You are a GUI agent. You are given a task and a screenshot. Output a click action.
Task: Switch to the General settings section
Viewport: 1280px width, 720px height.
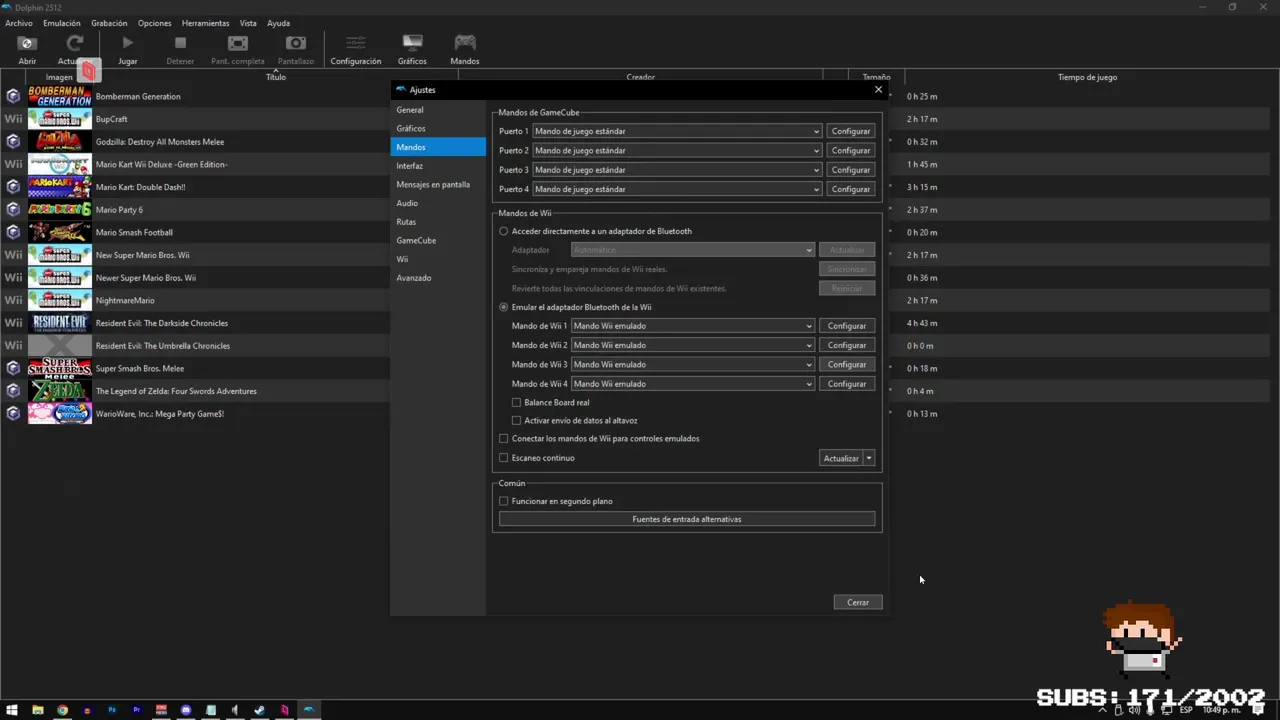coord(438,110)
